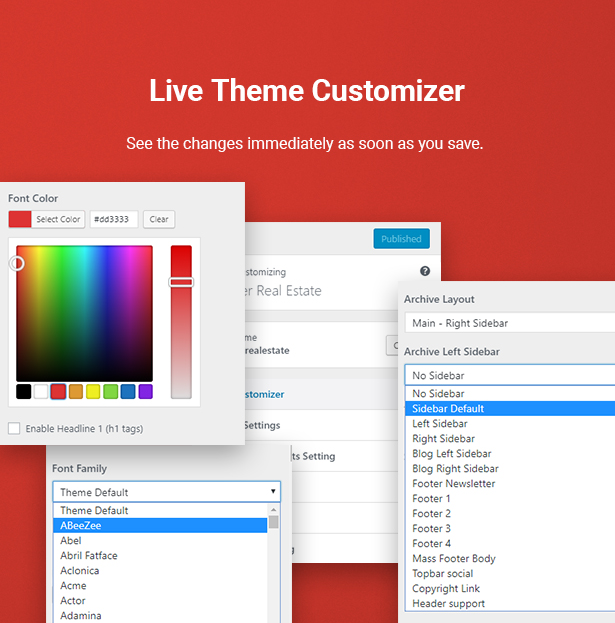The width and height of the screenshot is (615, 623).
Task: Select Footer Newsletter option
Action: (510, 484)
